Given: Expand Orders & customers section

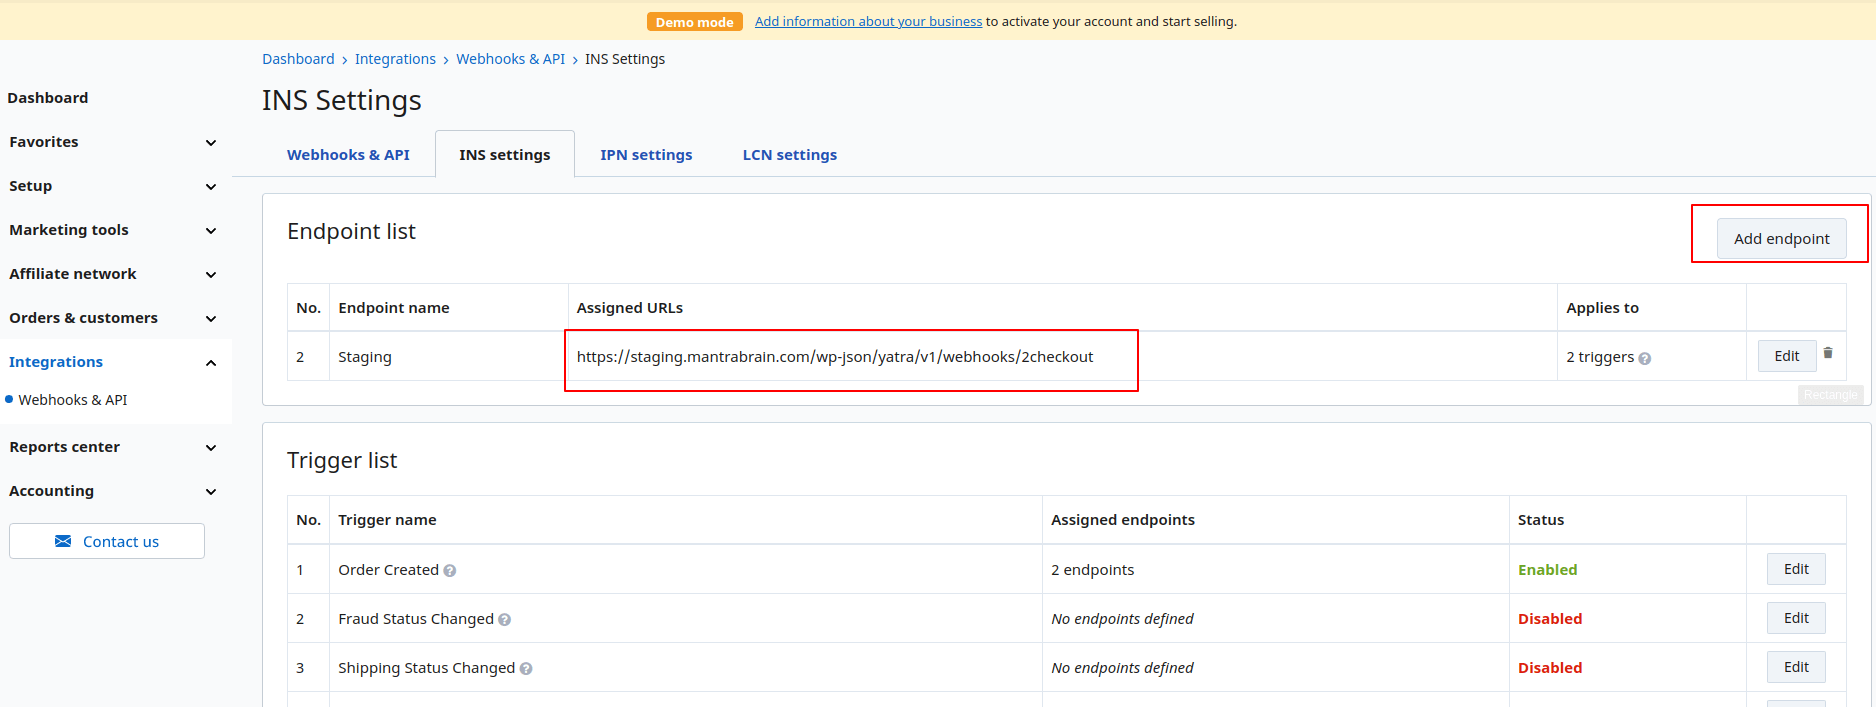Looking at the screenshot, I should coord(211,319).
